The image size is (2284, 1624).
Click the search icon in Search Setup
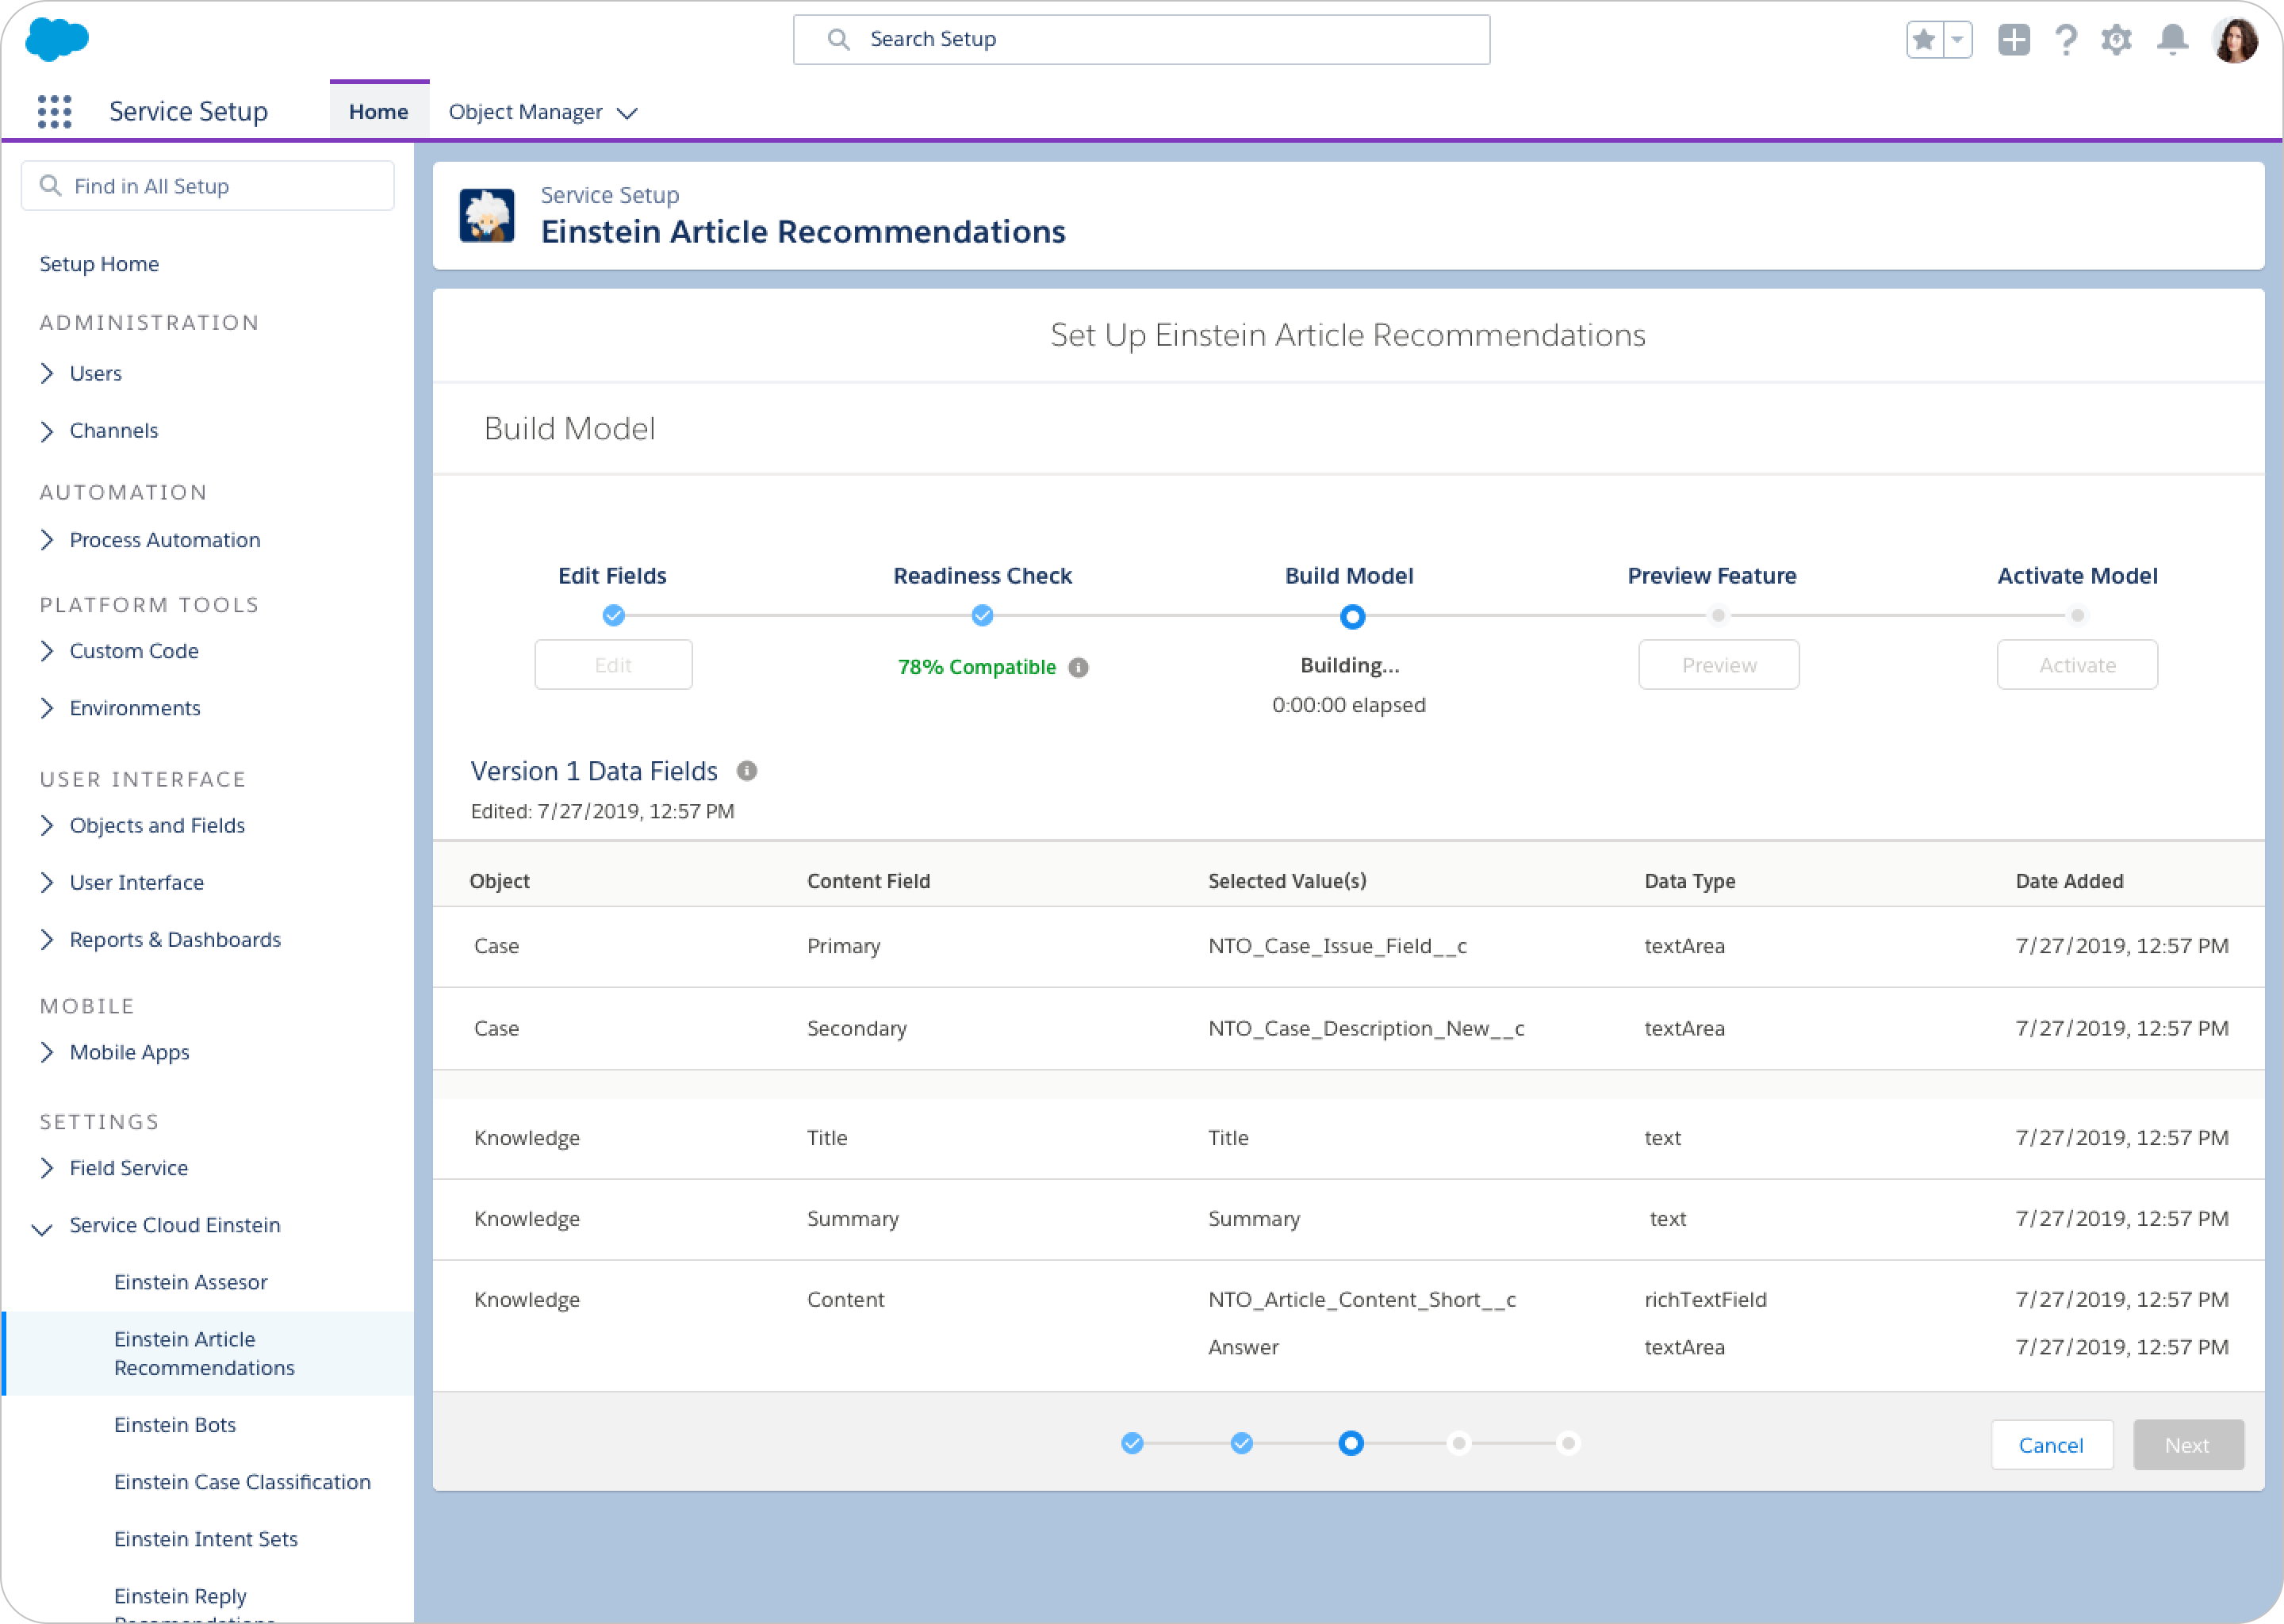839,39
